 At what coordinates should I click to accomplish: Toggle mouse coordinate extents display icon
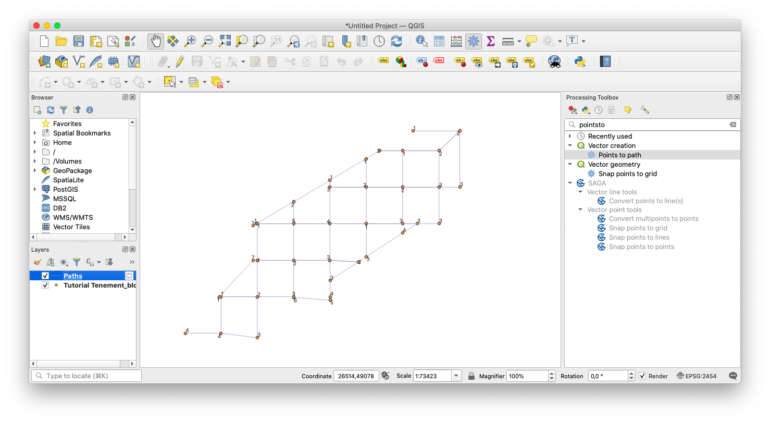pos(385,376)
